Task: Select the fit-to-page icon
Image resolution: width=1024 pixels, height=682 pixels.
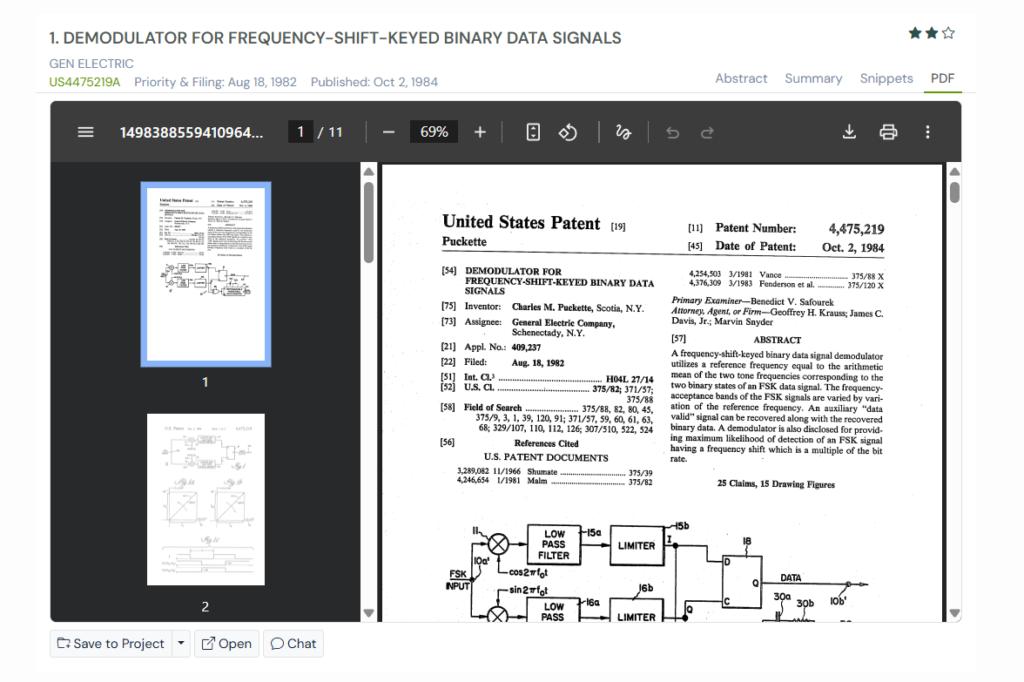Action: tap(532, 131)
